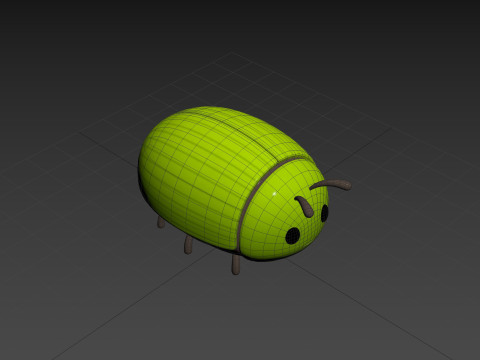Select the rear leg near the beetle's back
The width and height of the screenshot is (480, 360).
point(161,222)
